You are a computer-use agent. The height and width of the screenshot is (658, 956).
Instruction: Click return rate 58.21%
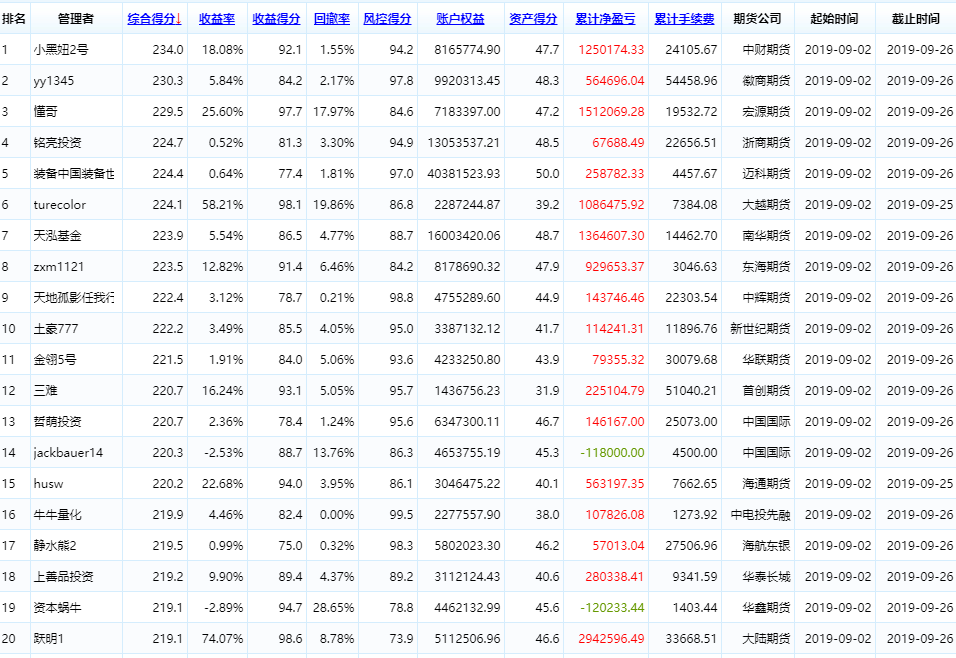point(223,205)
